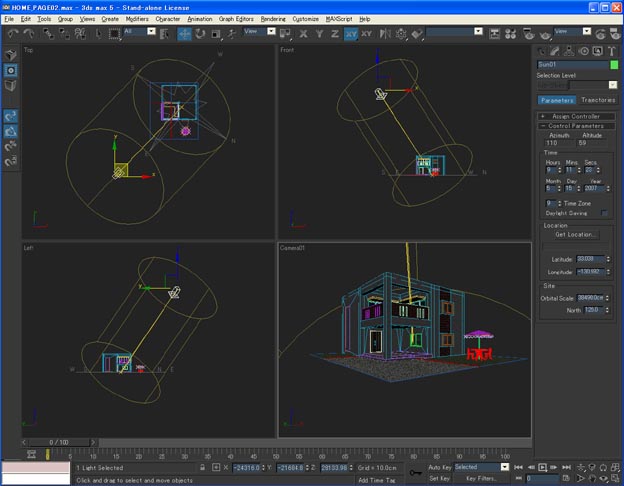Open the Render Scene teapot icon

[528, 34]
